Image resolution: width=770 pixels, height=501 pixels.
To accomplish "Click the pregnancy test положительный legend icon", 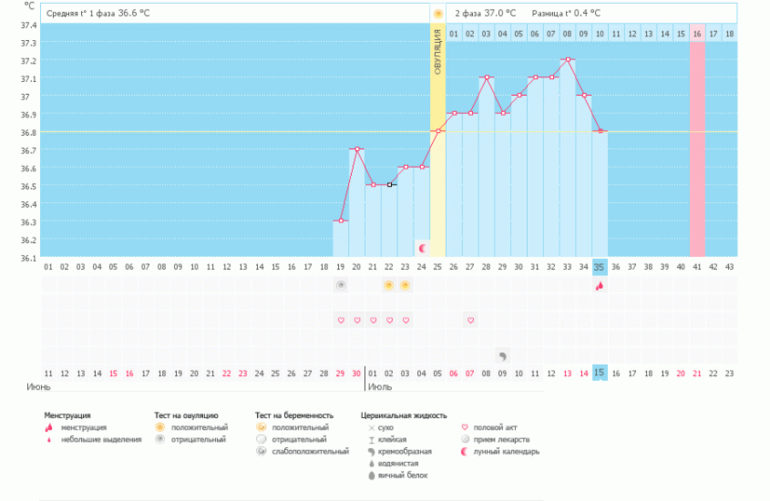I will tap(261, 427).
